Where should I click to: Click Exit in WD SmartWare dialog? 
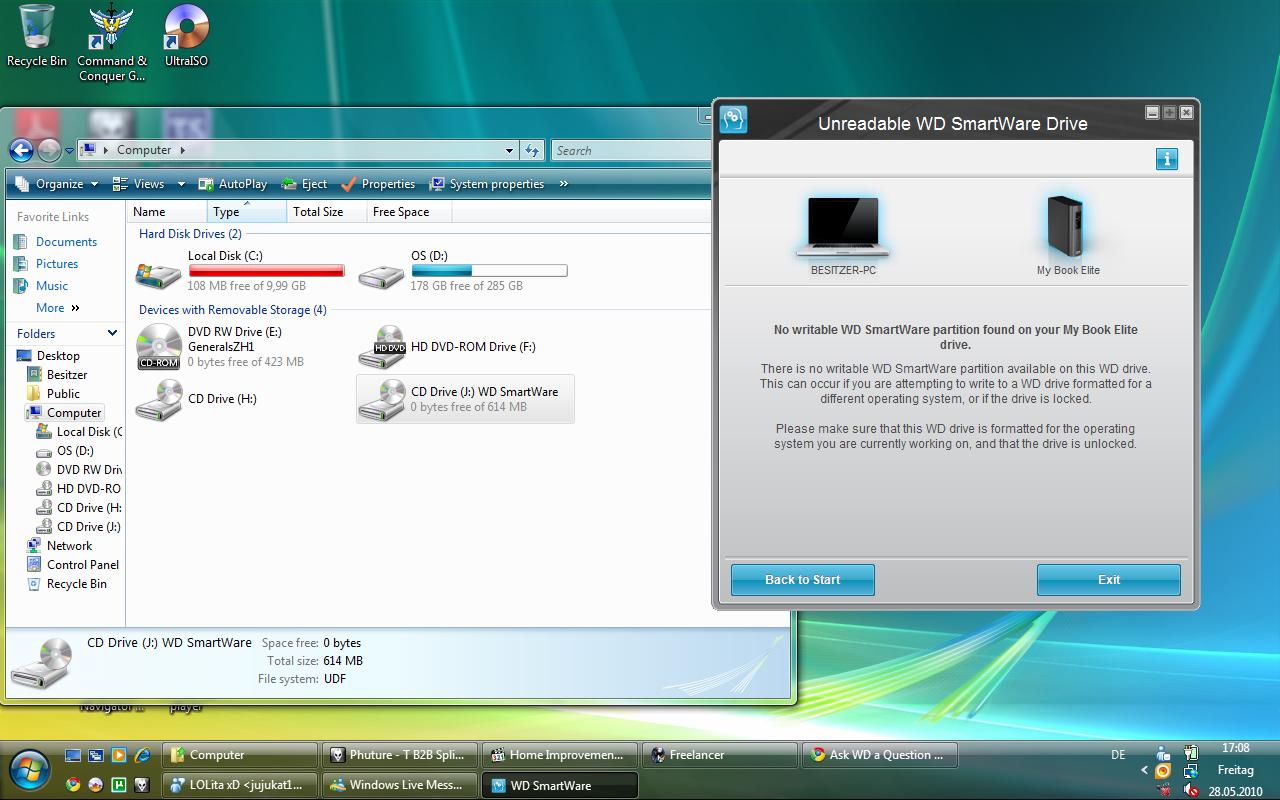[1108, 580]
